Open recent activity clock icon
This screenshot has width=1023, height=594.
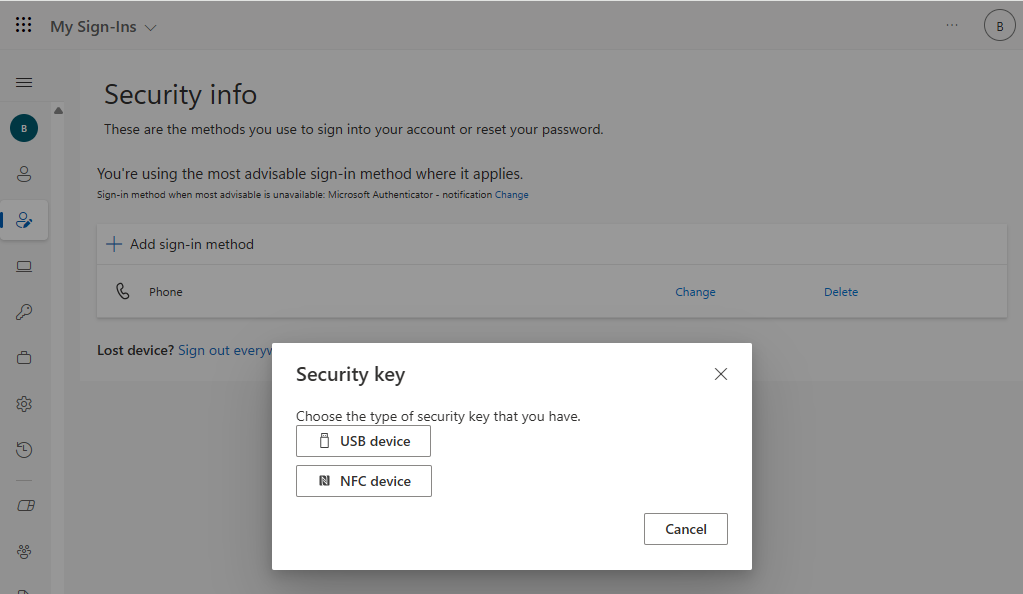(x=24, y=450)
